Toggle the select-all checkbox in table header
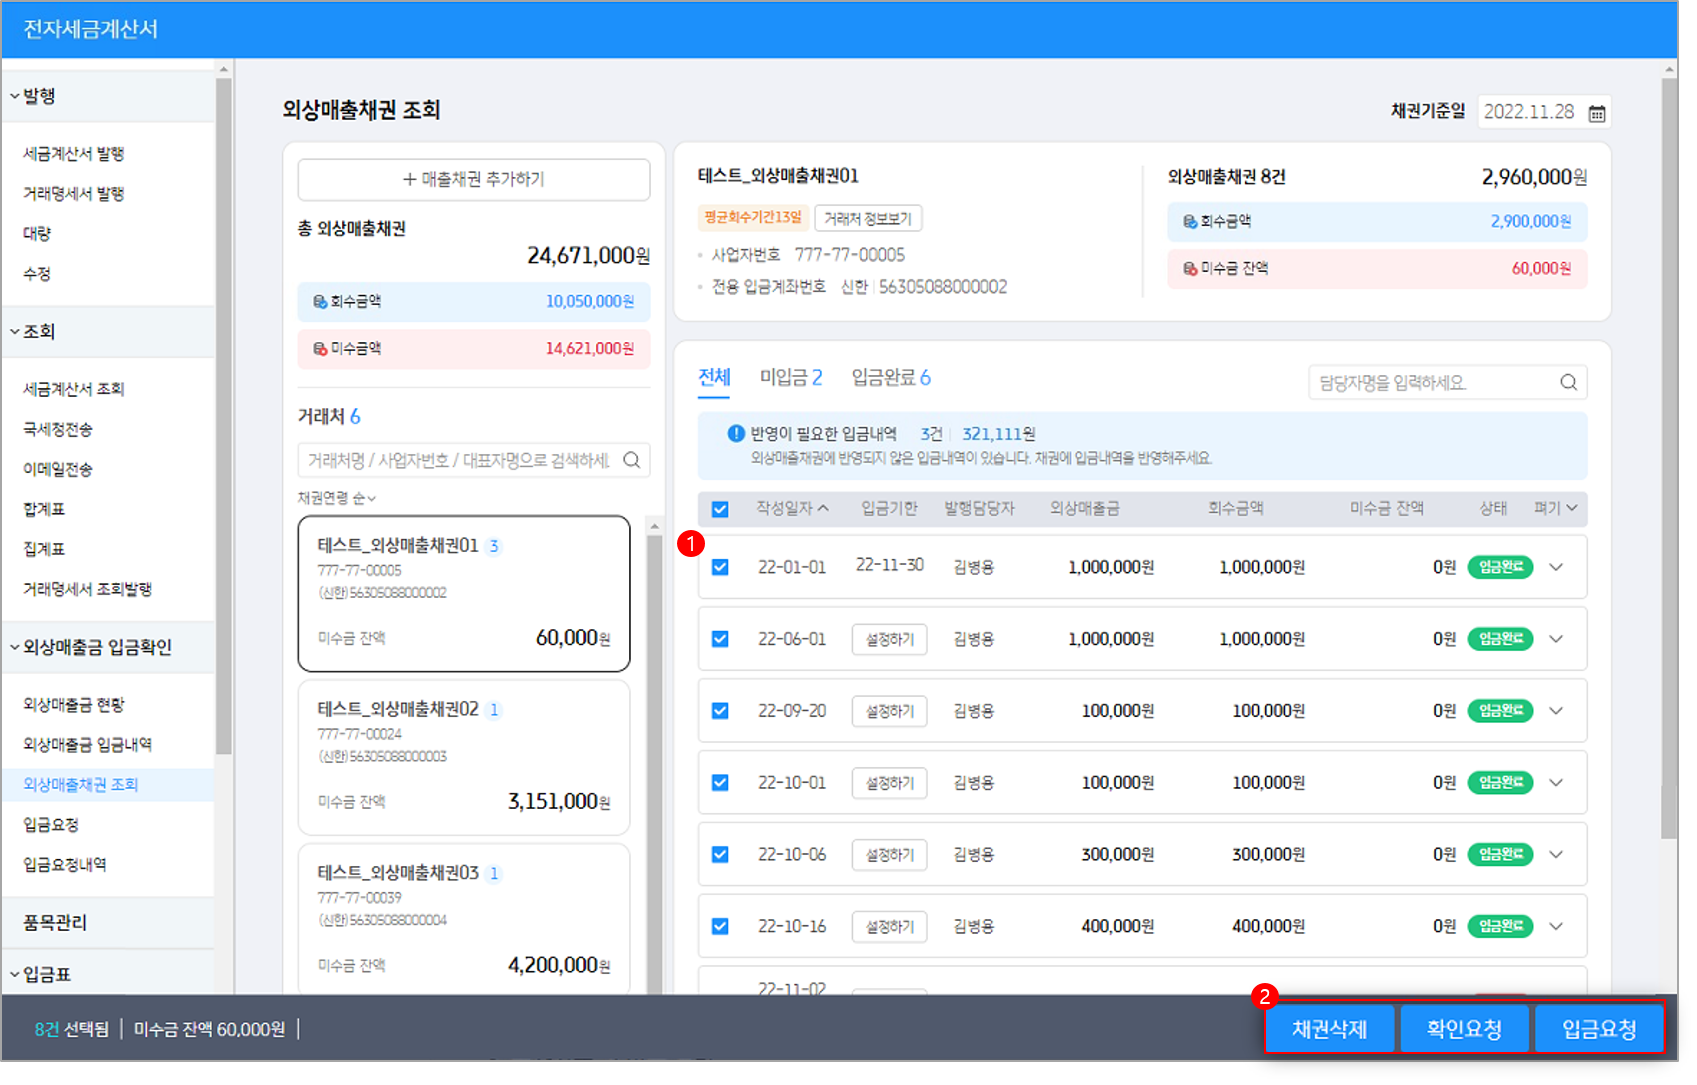The image size is (1697, 1085). pos(720,509)
